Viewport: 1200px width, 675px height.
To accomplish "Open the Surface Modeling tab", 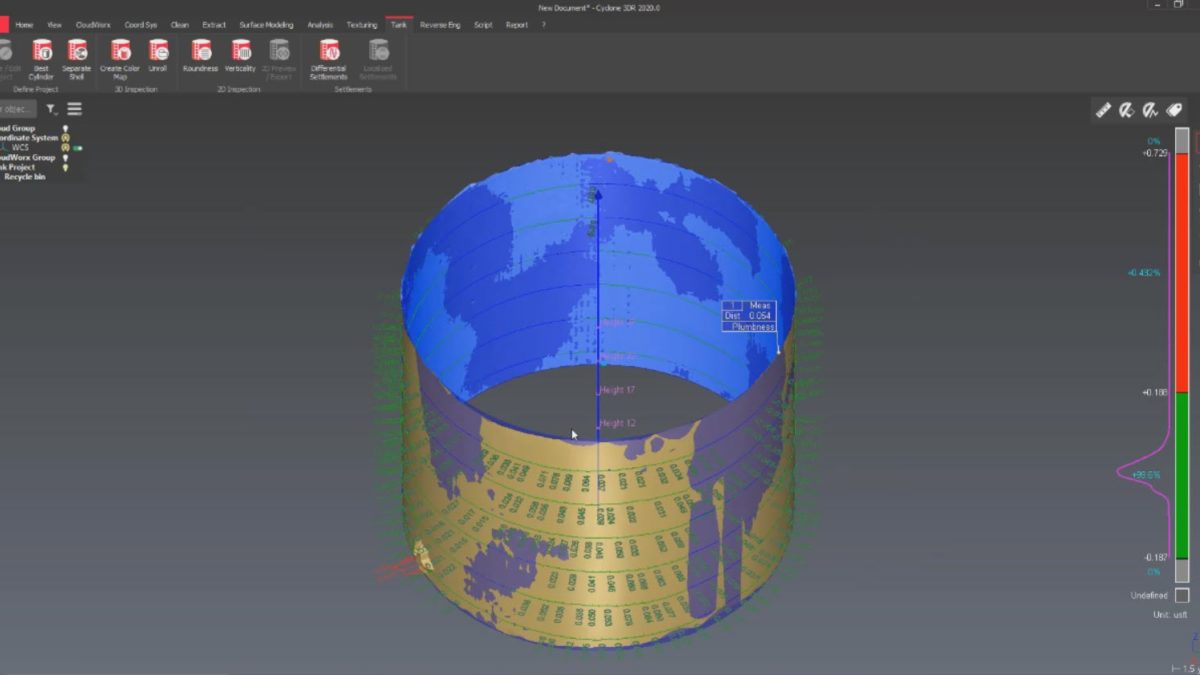I will click(265, 24).
